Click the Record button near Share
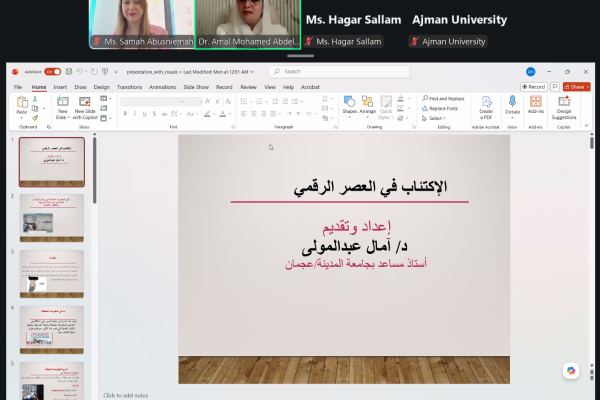The image size is (600, 400). [x=534, y=87]
